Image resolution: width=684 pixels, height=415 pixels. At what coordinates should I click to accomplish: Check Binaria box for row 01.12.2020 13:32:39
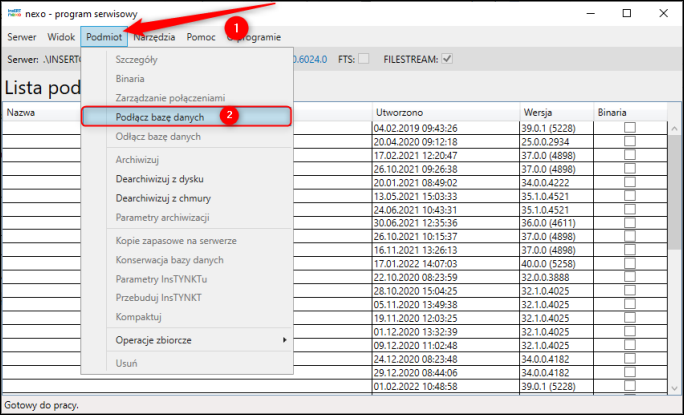click(x=629, y=331)
